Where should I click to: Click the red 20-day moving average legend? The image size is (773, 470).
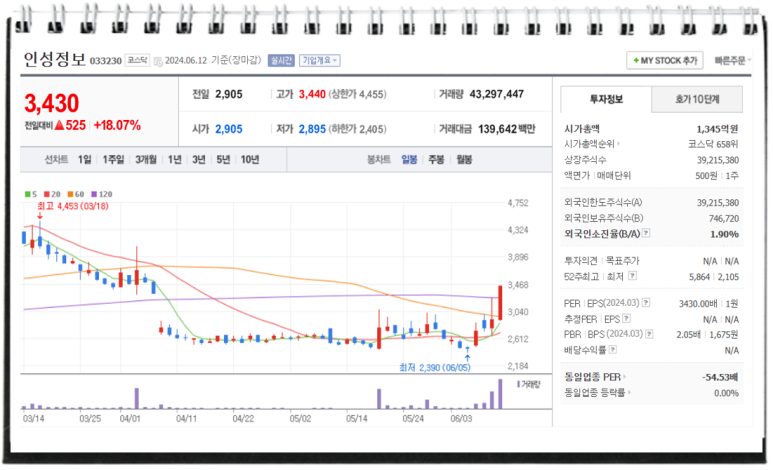pos(52,194)
